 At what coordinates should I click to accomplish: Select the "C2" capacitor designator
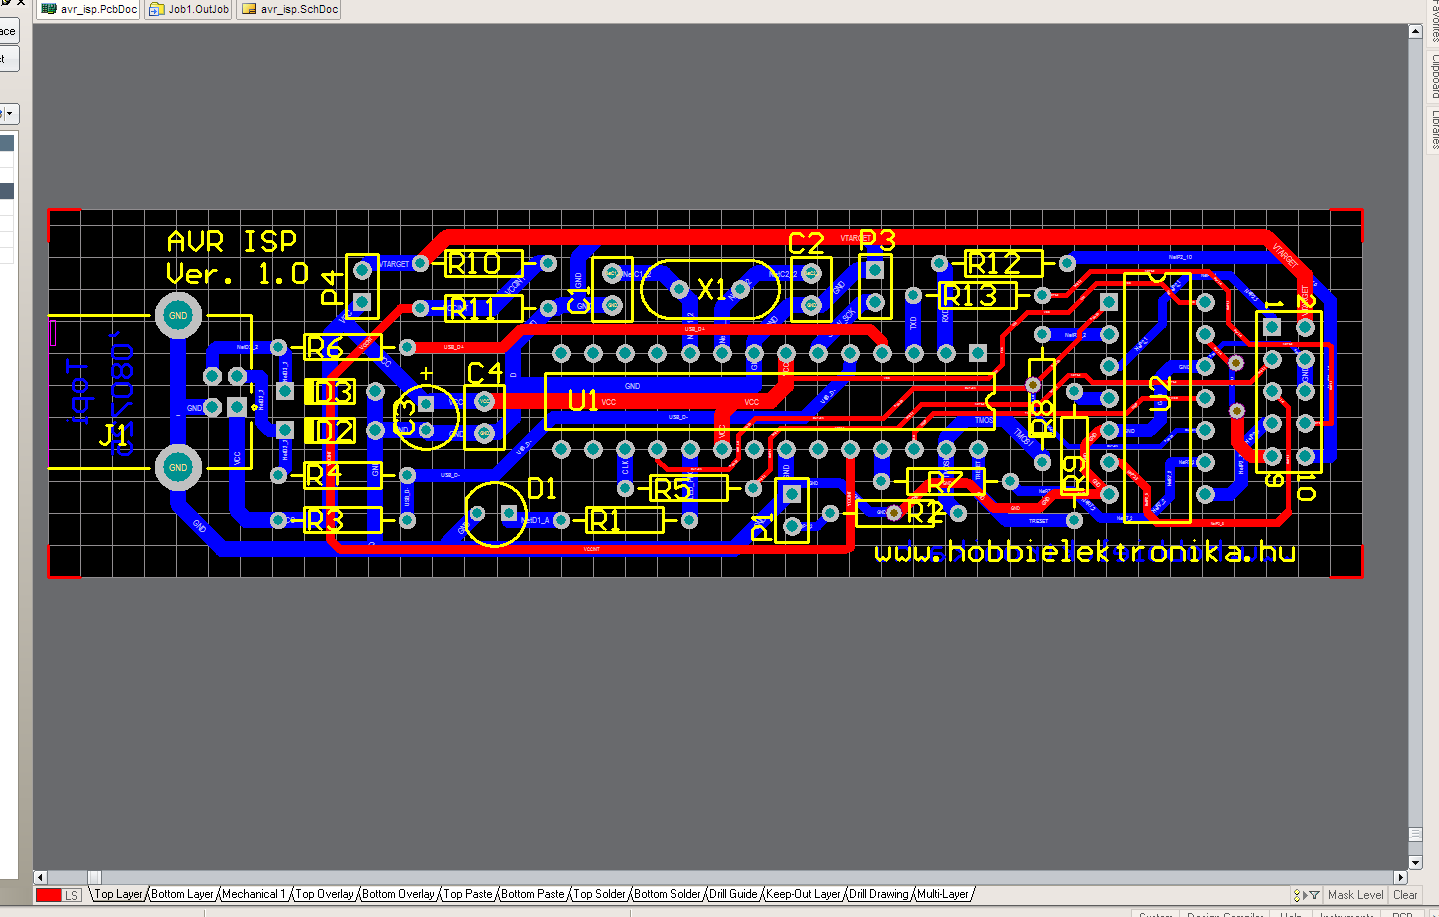(806, 244)
